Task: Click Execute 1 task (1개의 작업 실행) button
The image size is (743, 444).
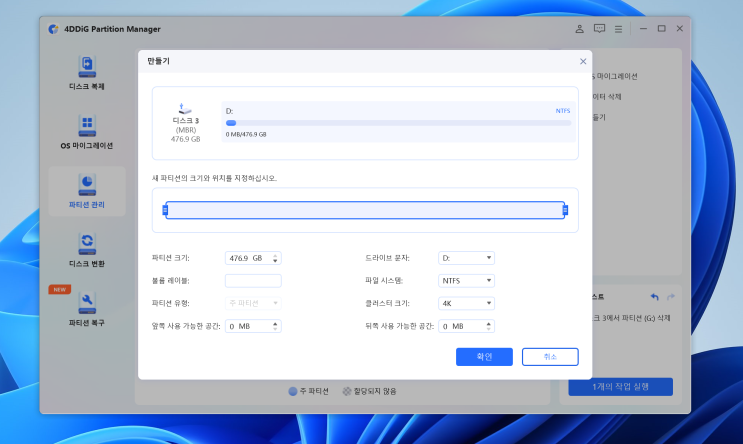Action: (620, 387)
